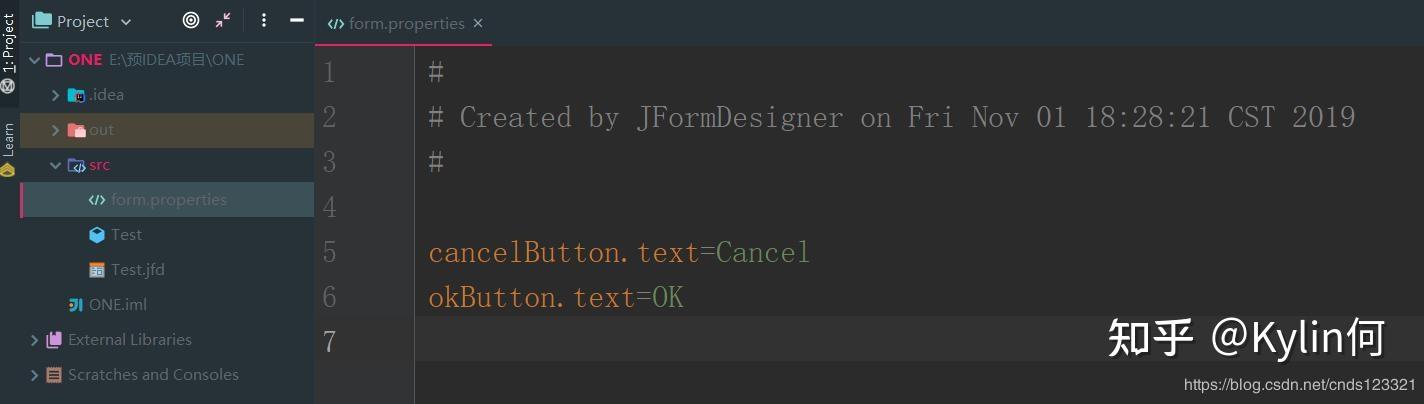Select the Test class file
Viewport: 1424px width, 404px height.
[x=126, y=235]
